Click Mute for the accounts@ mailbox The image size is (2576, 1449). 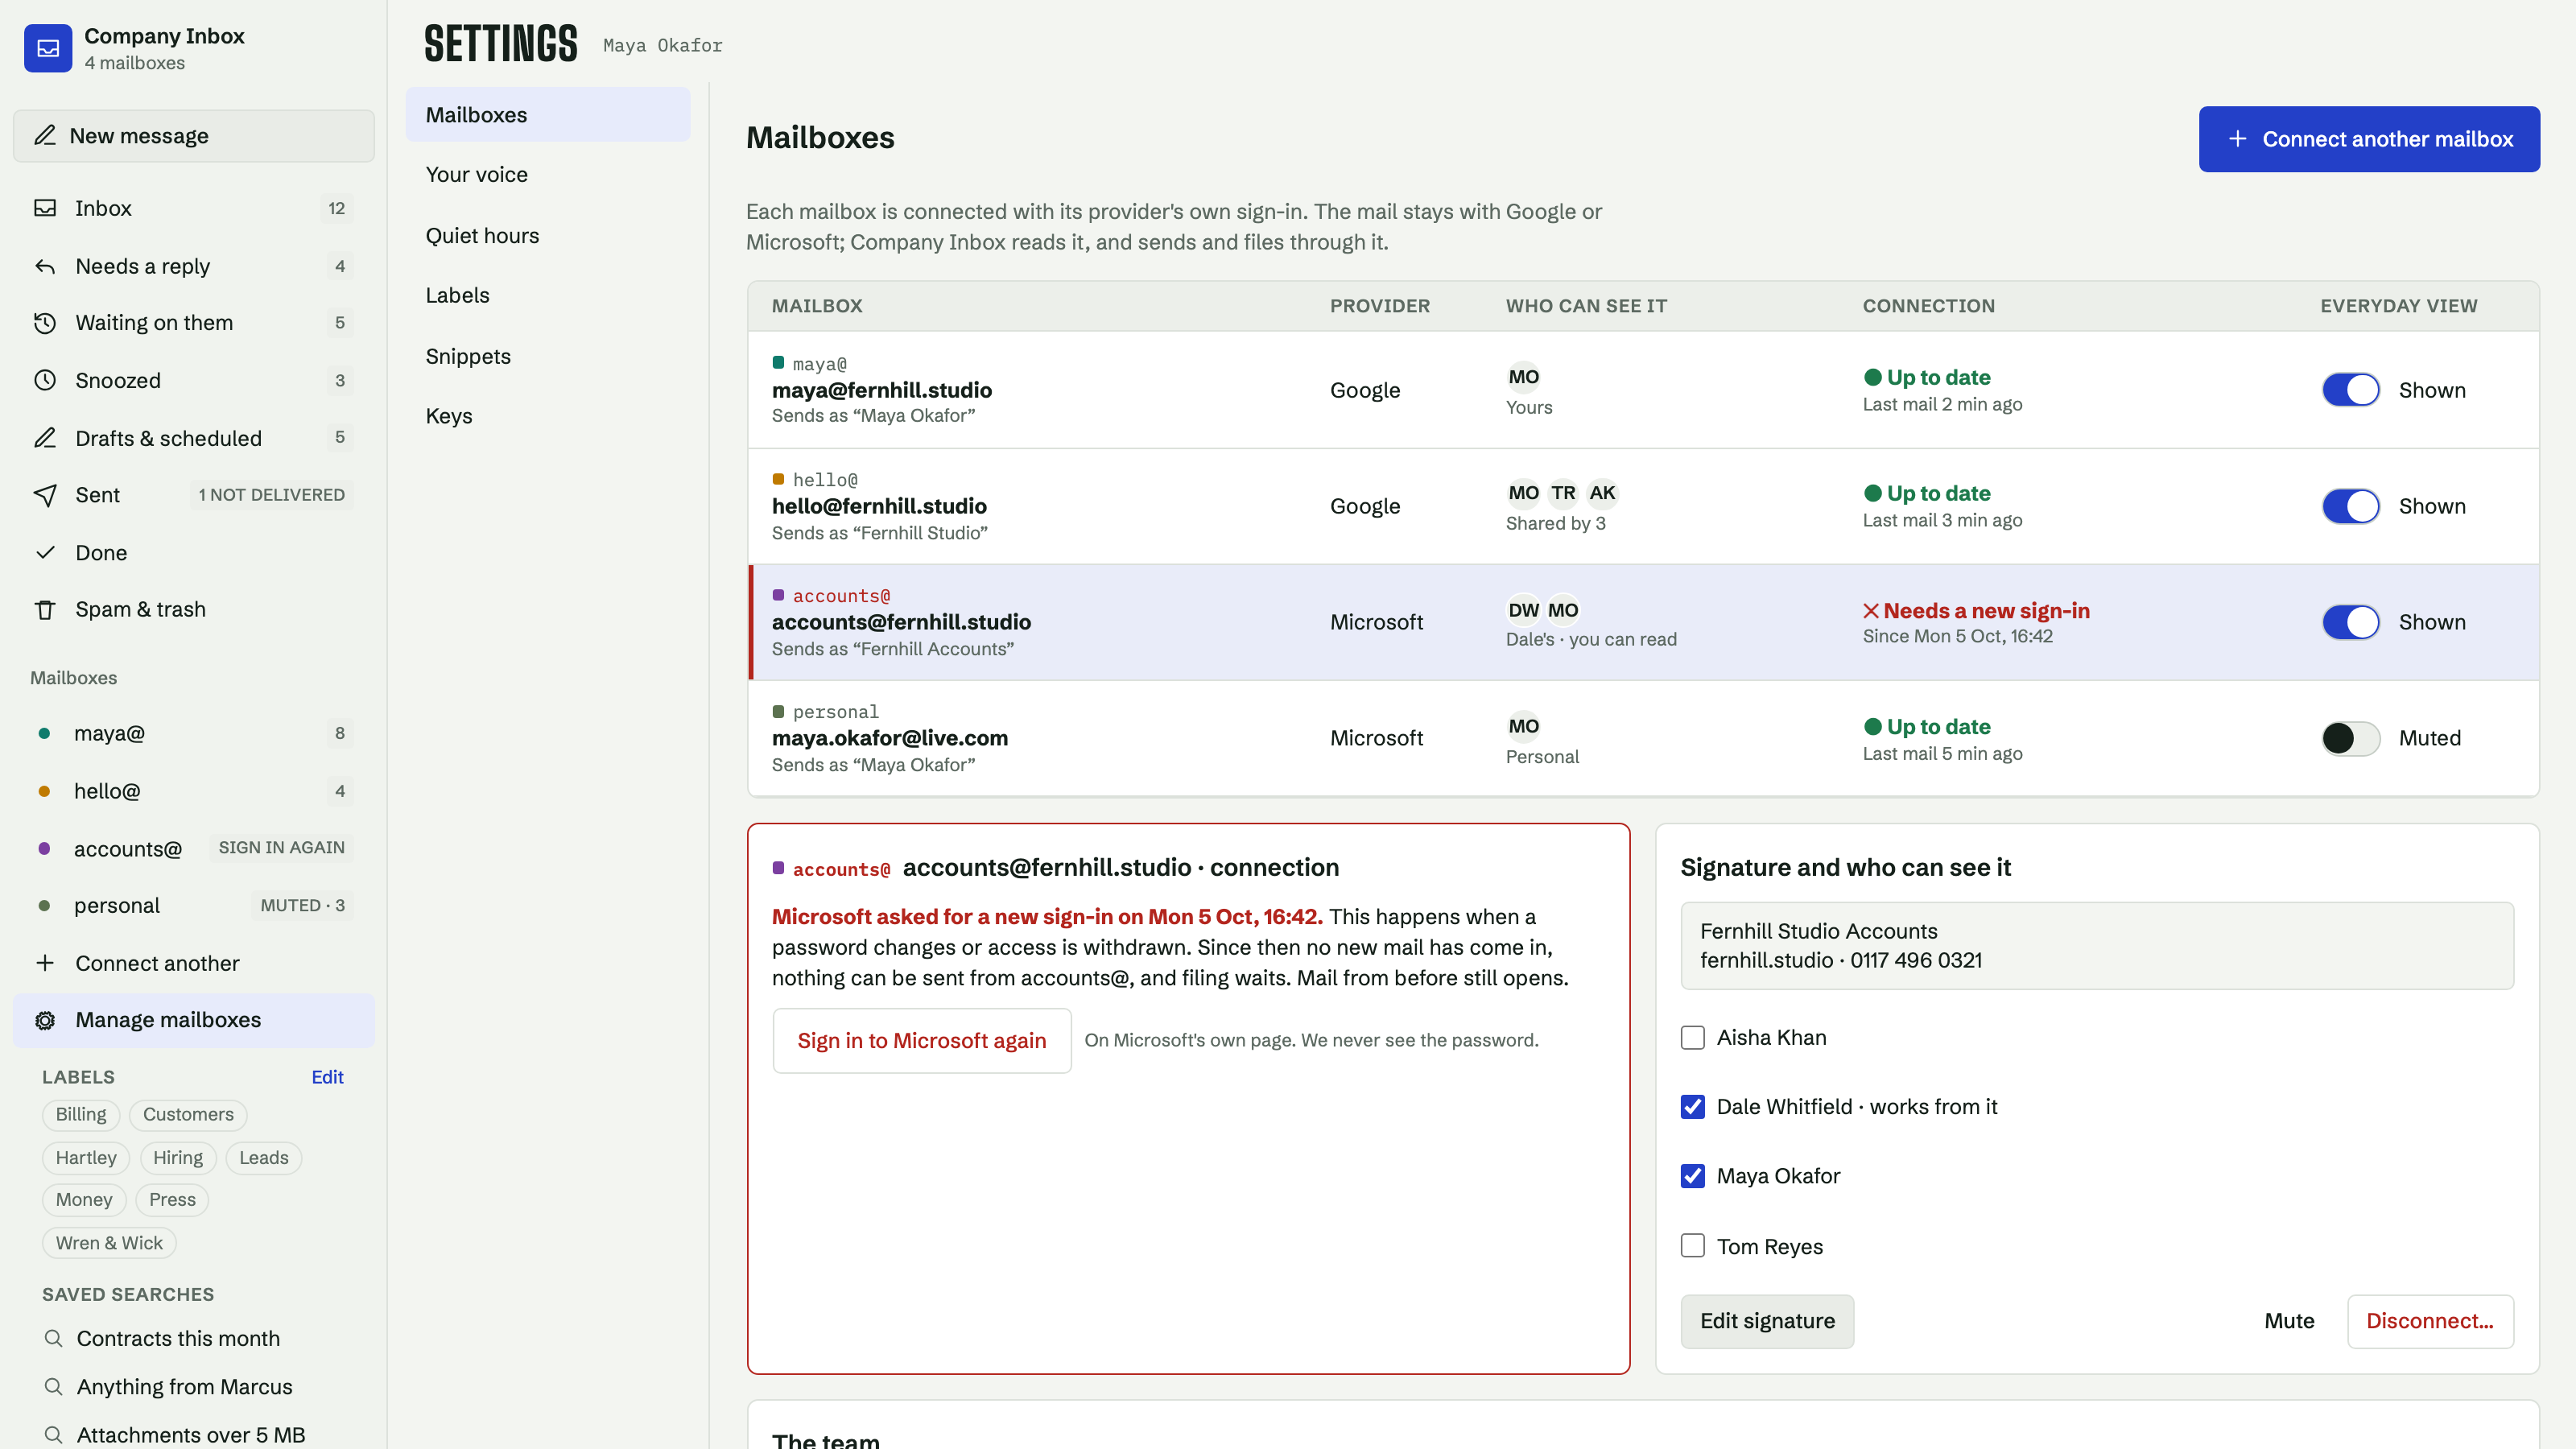(x=2289, y=1321)
